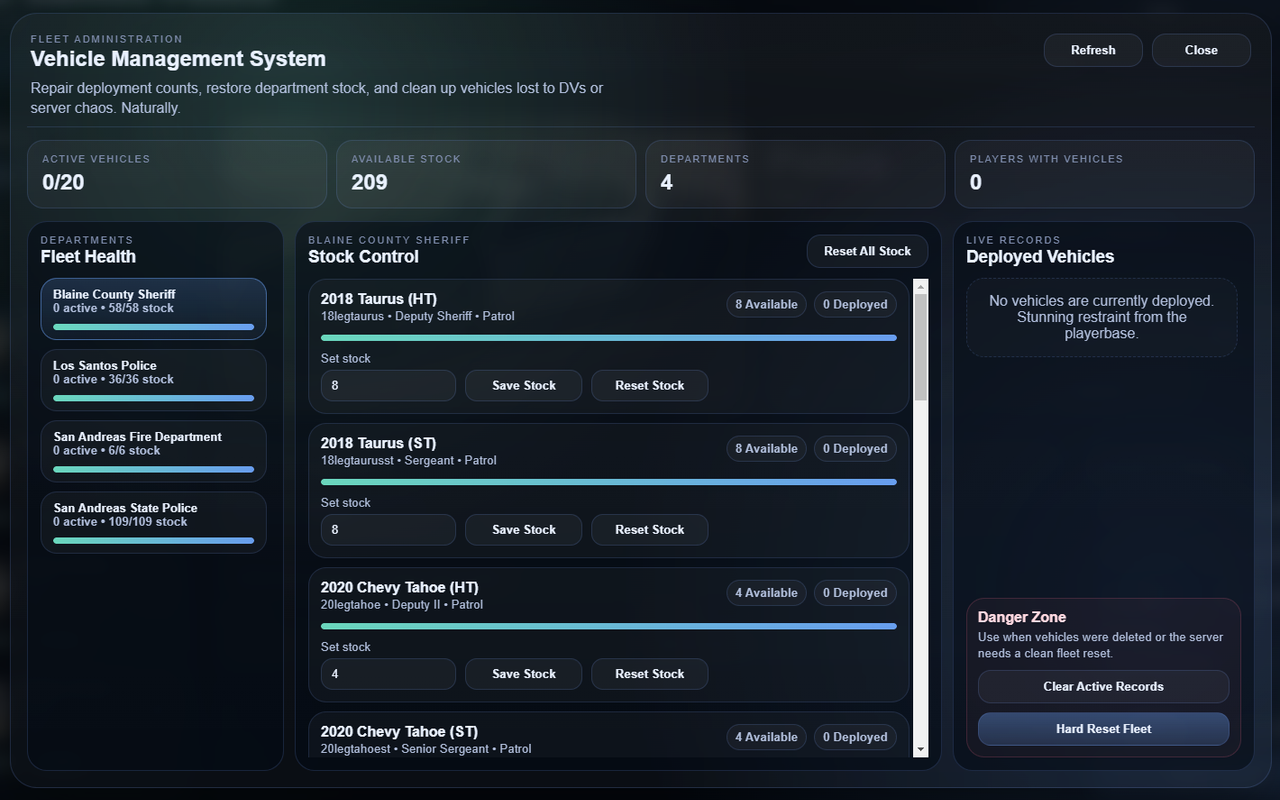Click the '2018 Taurus (ST)' vehicle title
Image resolution: width=1280 pixels, height=800 pixels.
(x=378, y=443)
